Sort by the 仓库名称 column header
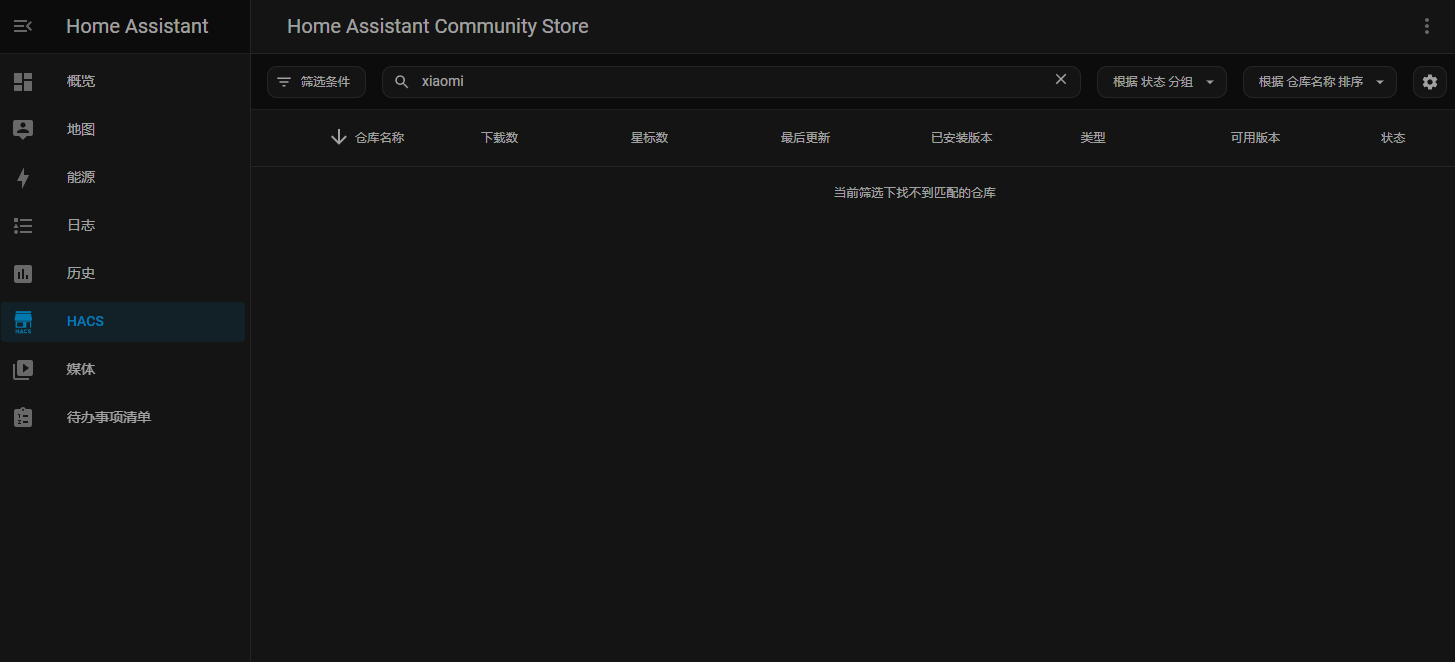The image size is (1455, 662). click(x=380, y=138)
